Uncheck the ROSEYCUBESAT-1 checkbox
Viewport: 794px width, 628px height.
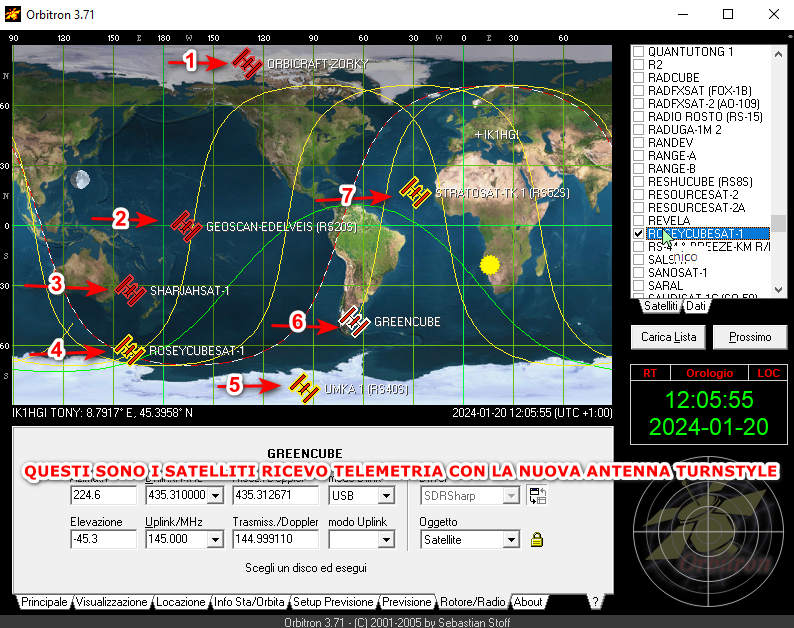tap(639, 233)
